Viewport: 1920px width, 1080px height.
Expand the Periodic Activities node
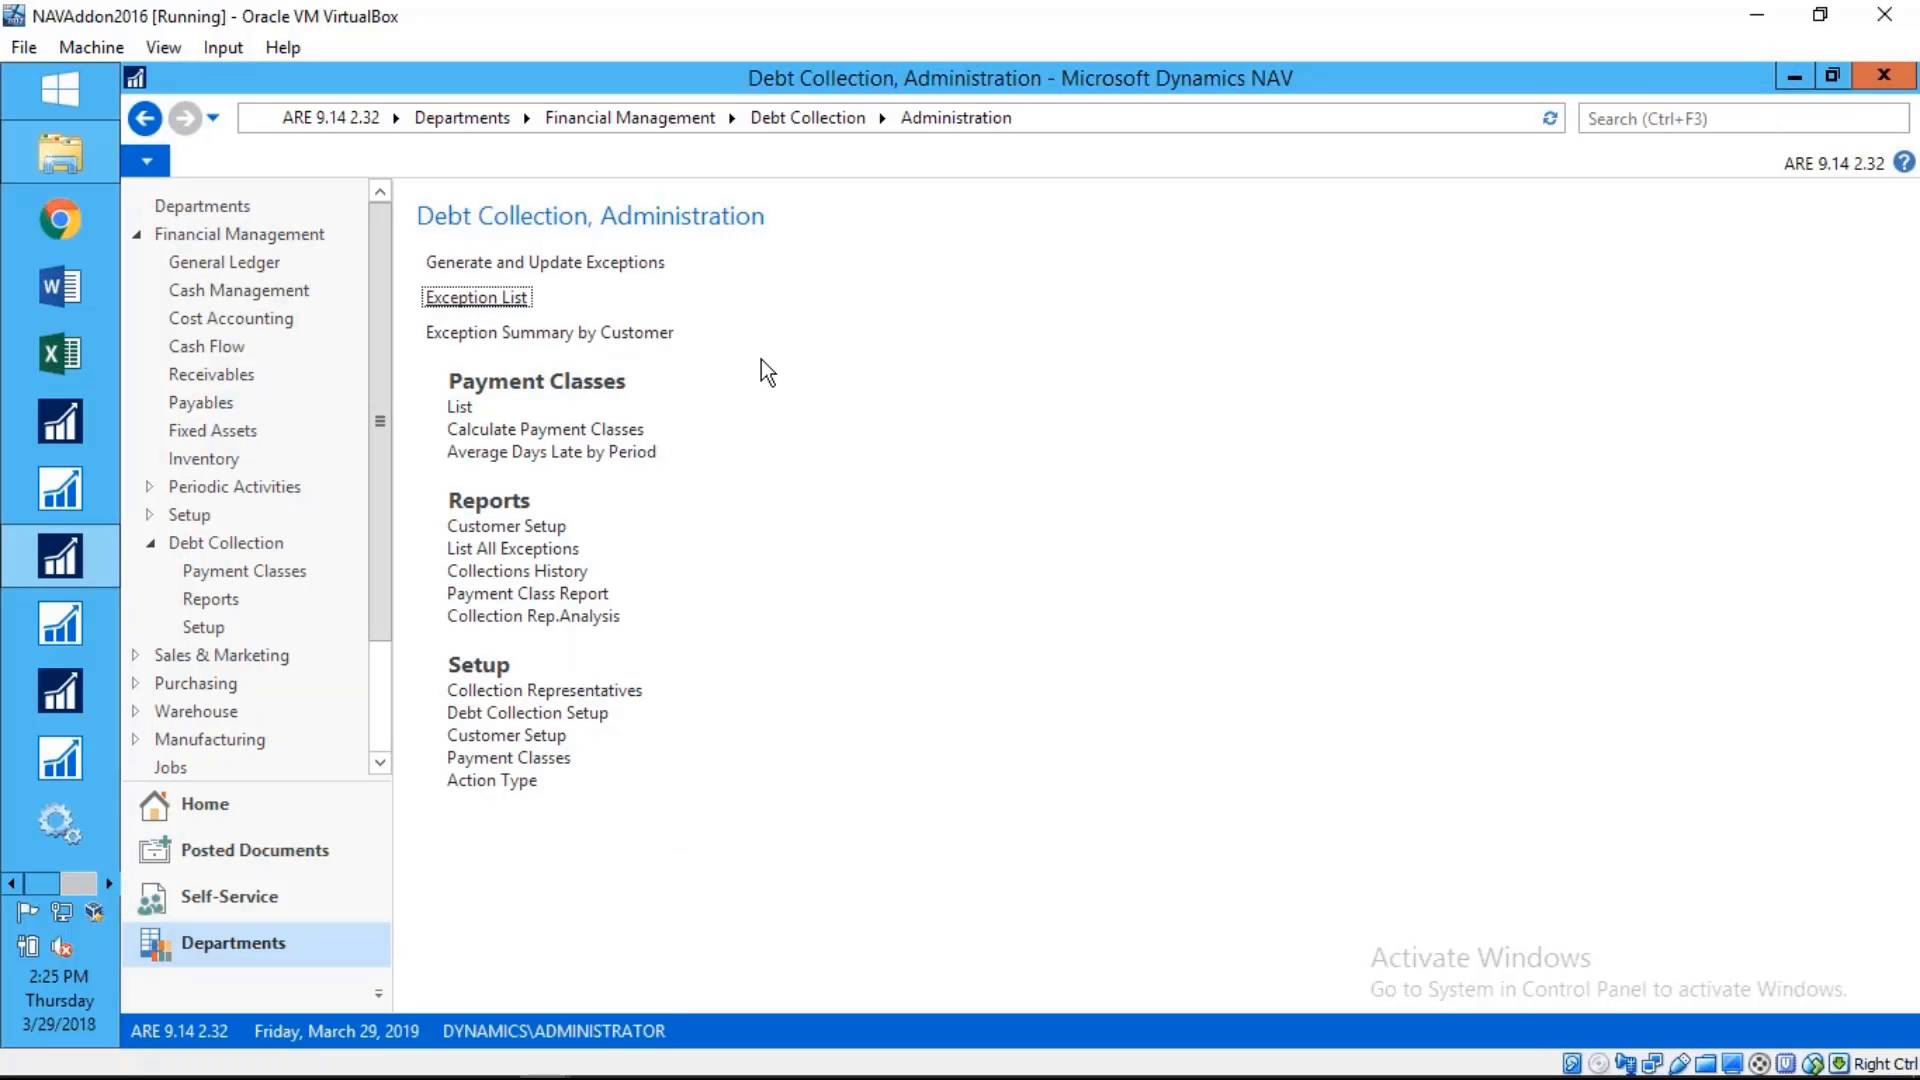coord(150,487)
